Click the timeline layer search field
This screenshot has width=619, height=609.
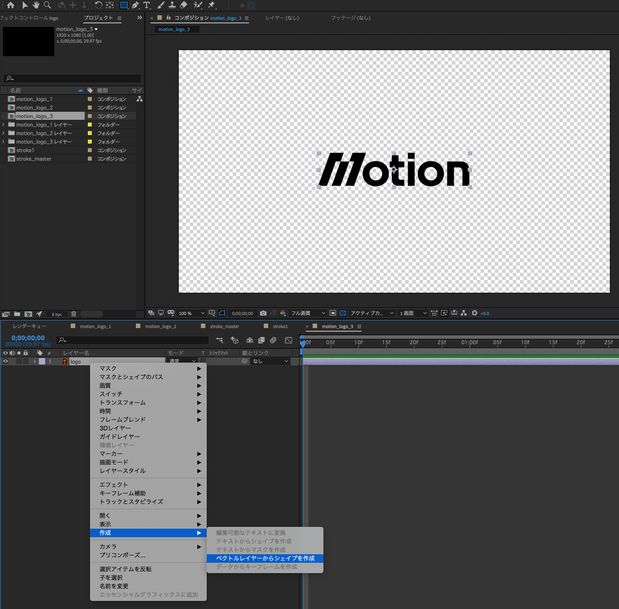click(132, 340)
